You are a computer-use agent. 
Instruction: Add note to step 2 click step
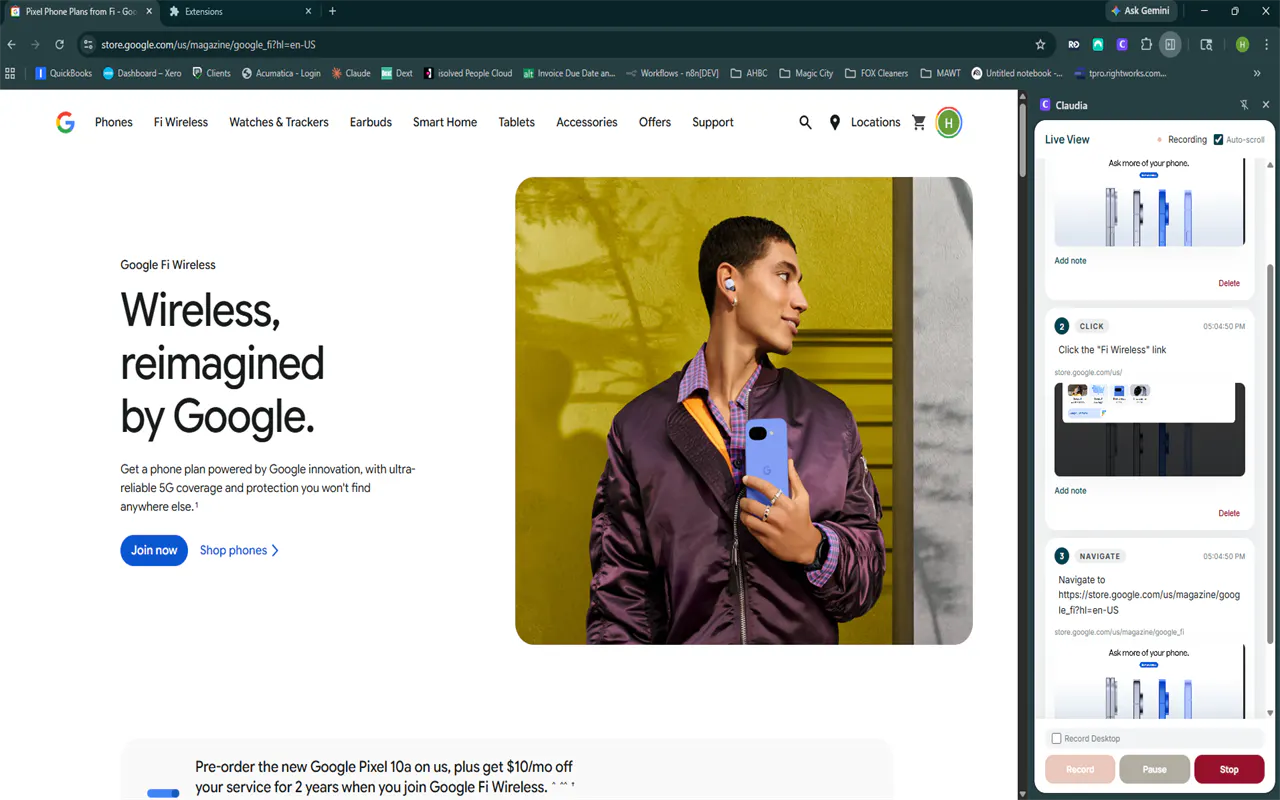1070,491
